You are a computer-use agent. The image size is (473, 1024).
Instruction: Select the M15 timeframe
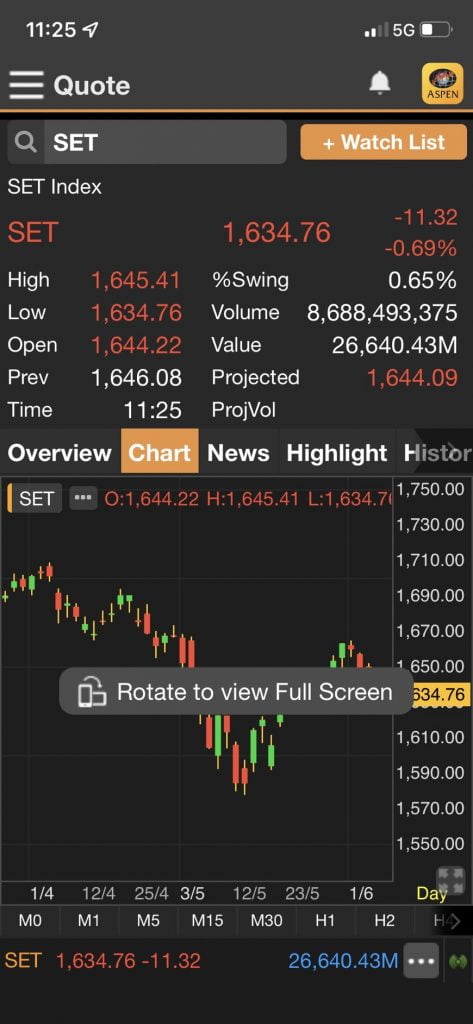207,920
